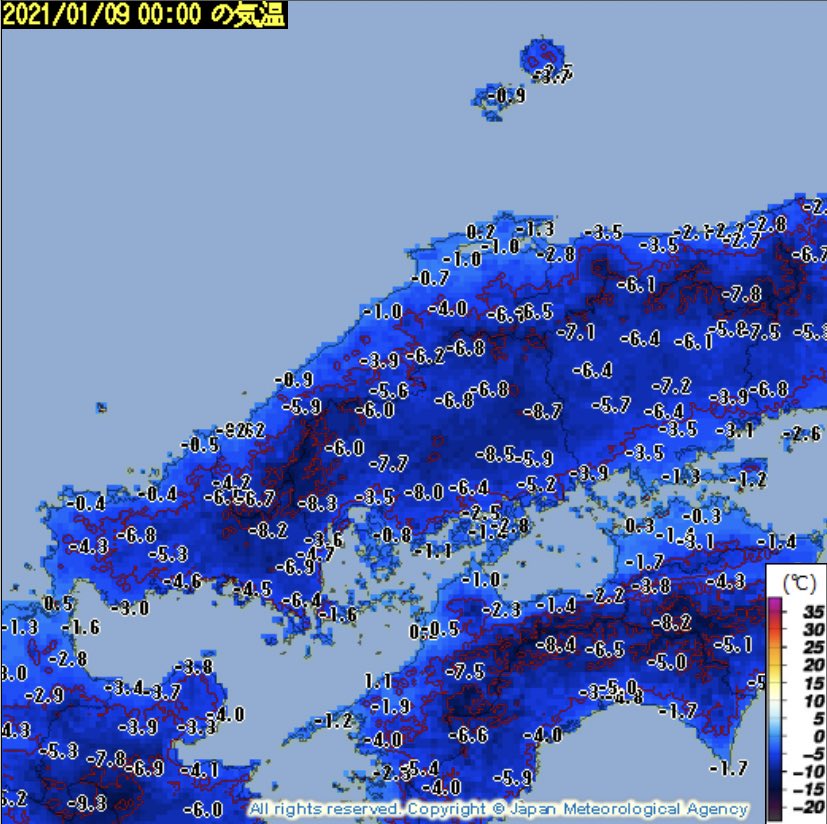Click the 2021/01/09 00:00 timestamp label
This screenshot has height=824, width=827.
tap(144, 14)
